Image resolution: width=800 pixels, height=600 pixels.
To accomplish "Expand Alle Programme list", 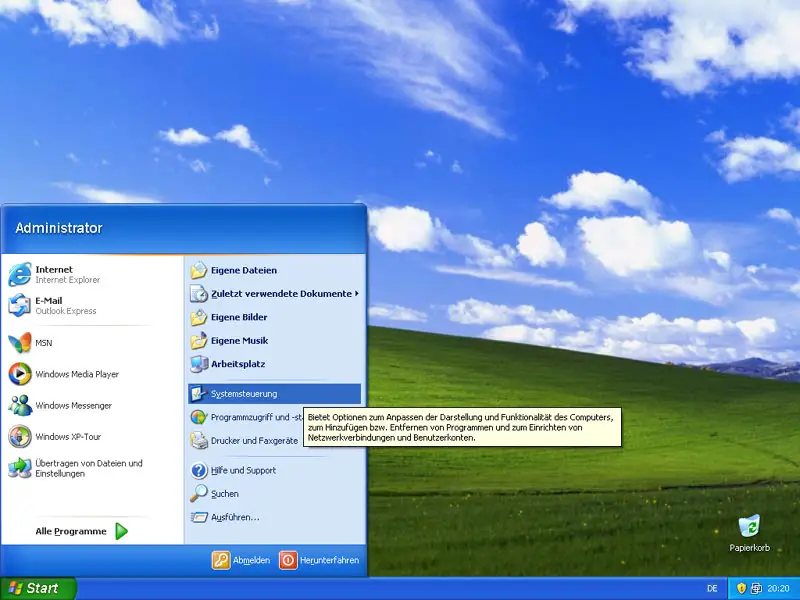I will (x=82, y=531).
